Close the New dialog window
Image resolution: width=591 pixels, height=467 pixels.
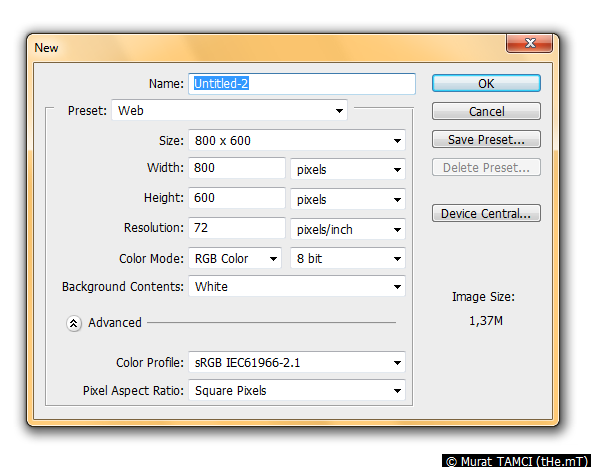point(530,43)
